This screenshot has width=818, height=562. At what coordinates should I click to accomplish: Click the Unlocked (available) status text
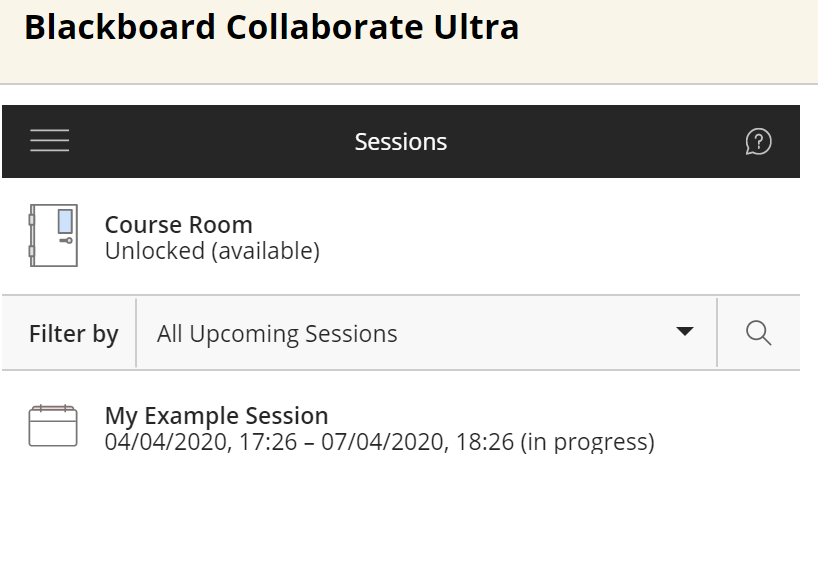212,251
